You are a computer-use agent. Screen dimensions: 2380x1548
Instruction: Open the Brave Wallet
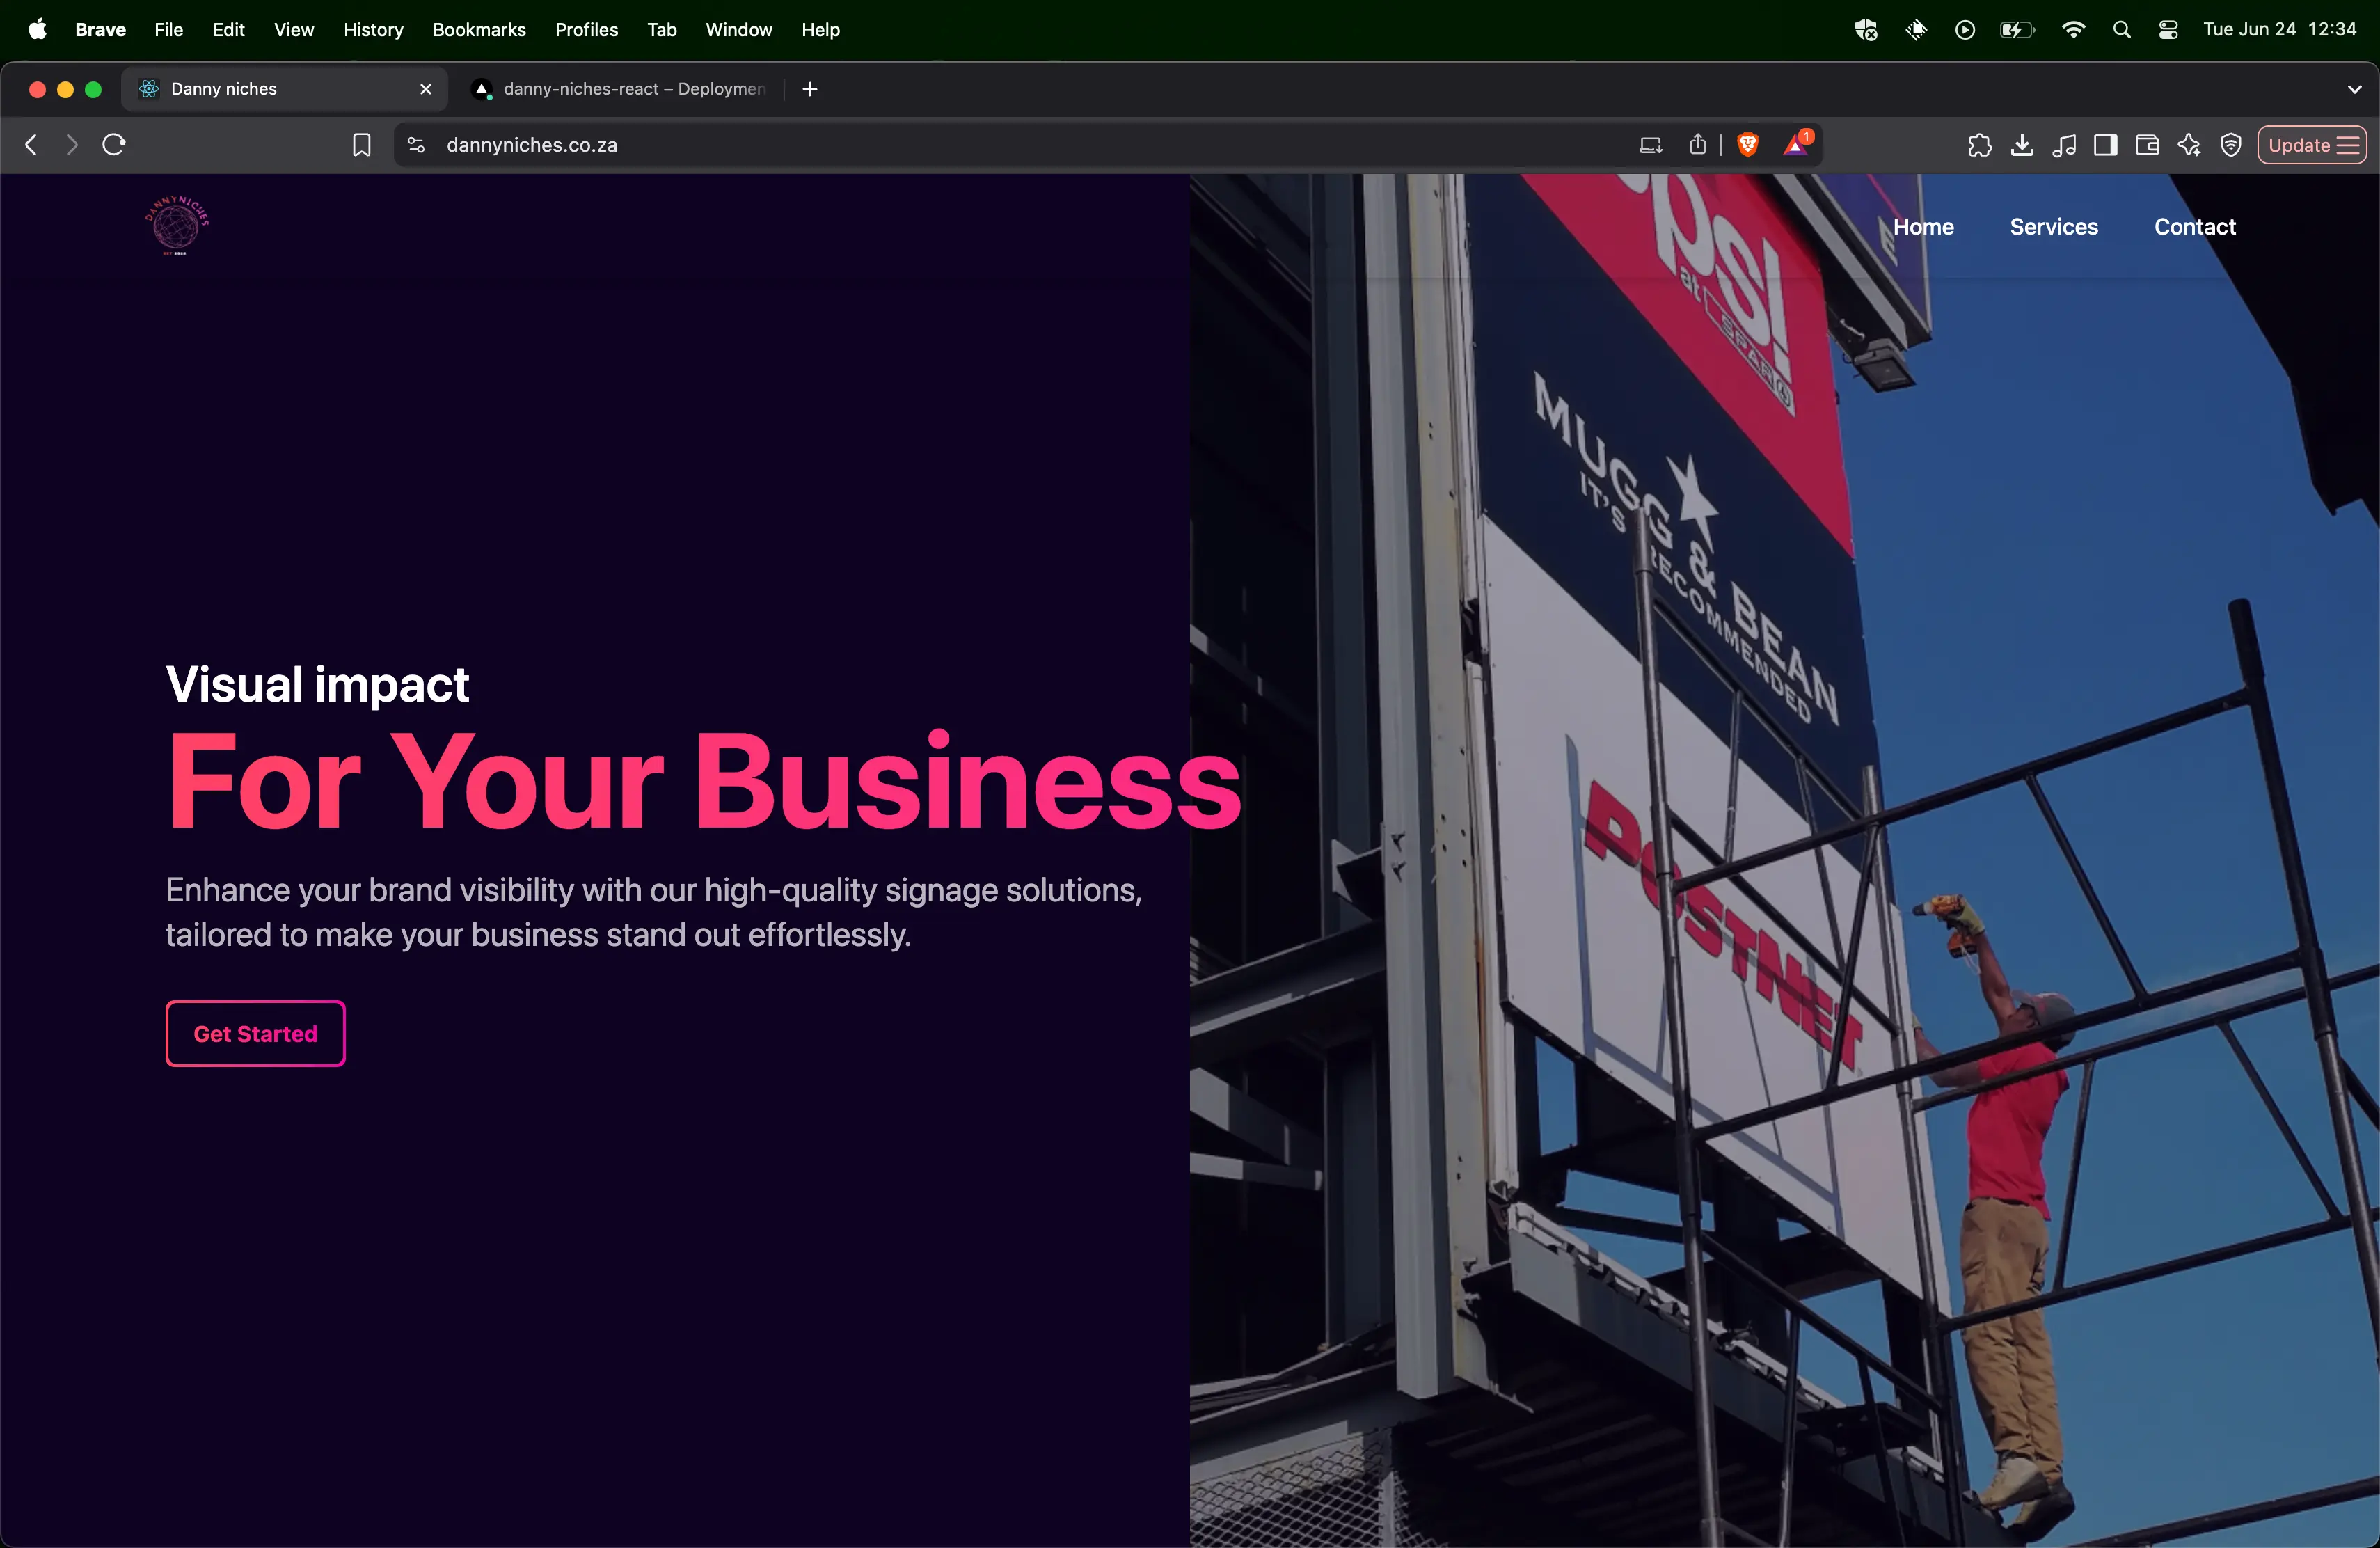2146,145
